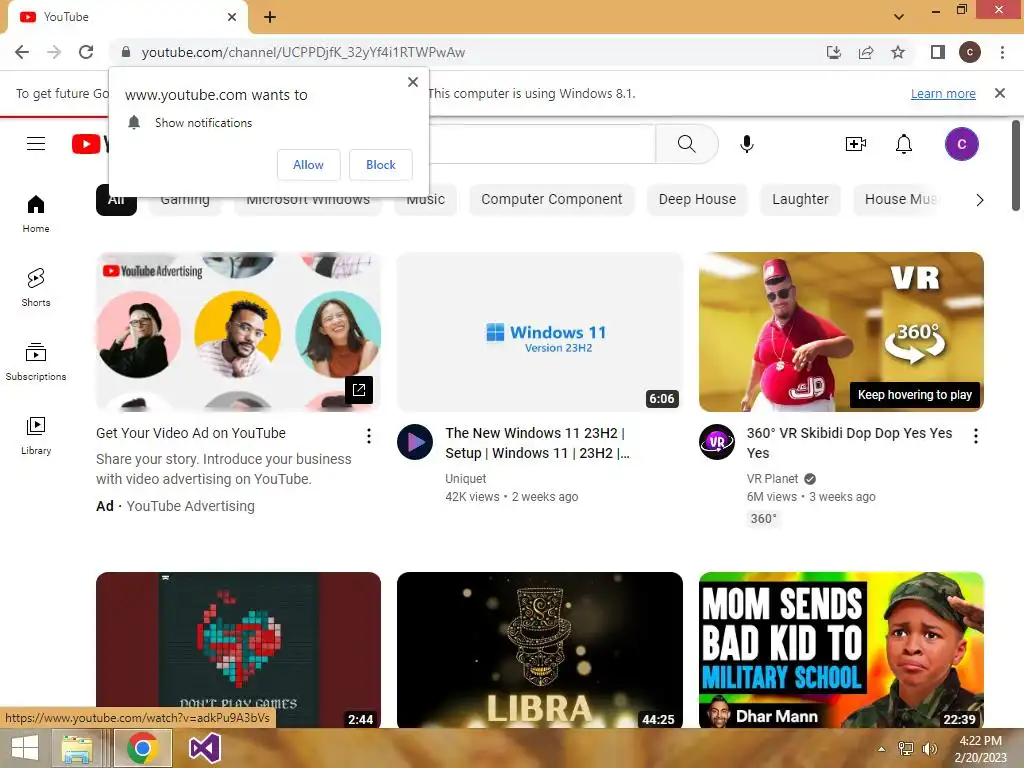View site information lock icon
The height and width of the screenshot is (768, 1024).
[x=126, y=52]
